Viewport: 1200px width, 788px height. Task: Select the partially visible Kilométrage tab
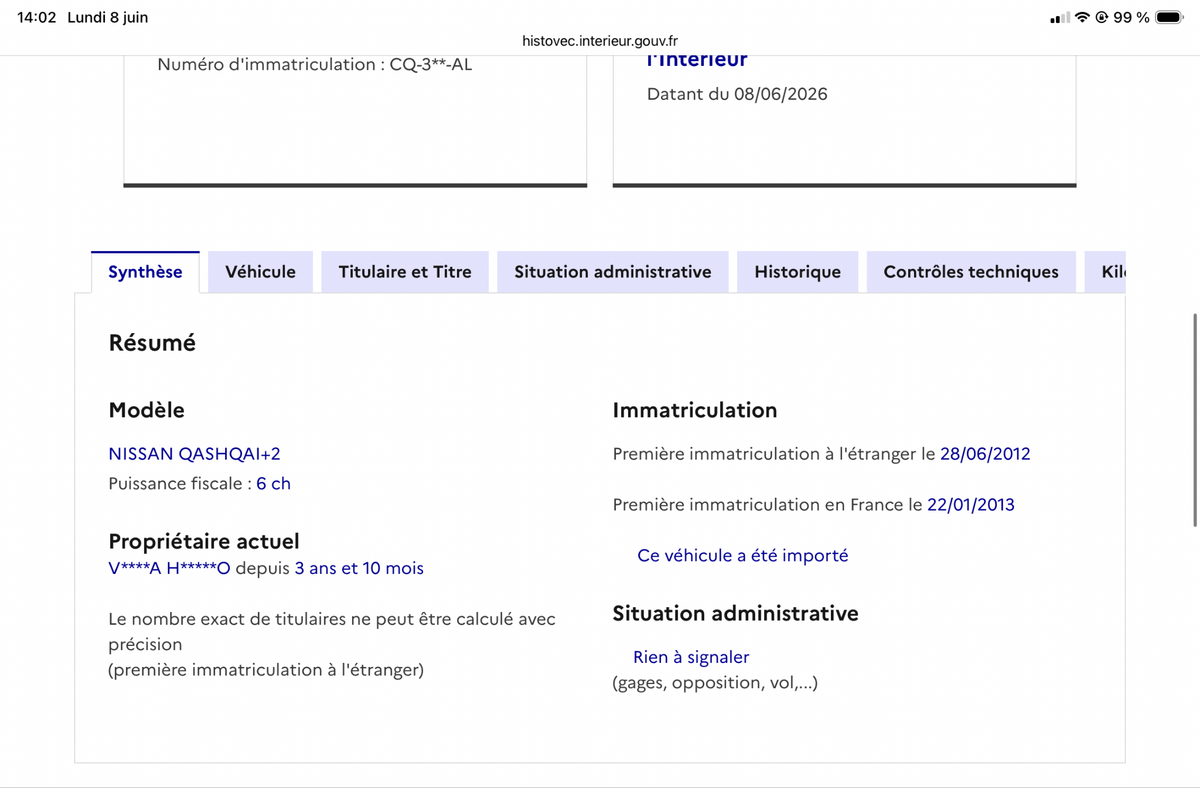[x=1105, y=272]
